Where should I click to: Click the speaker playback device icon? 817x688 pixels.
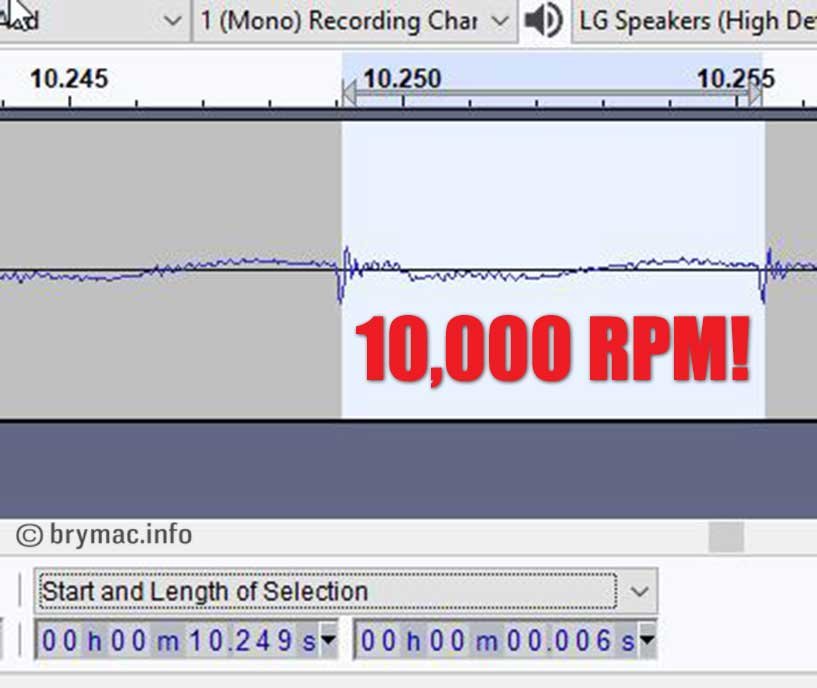(x=544, y=20)
